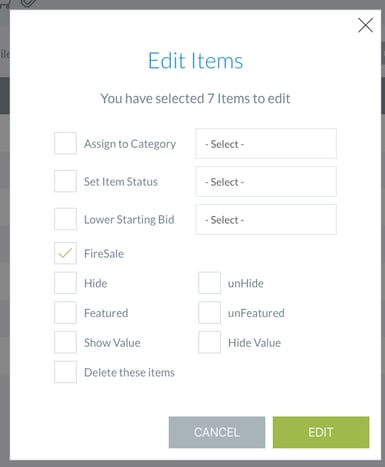
Task: Check the Assign to Category checkbox
Action: 65,143
